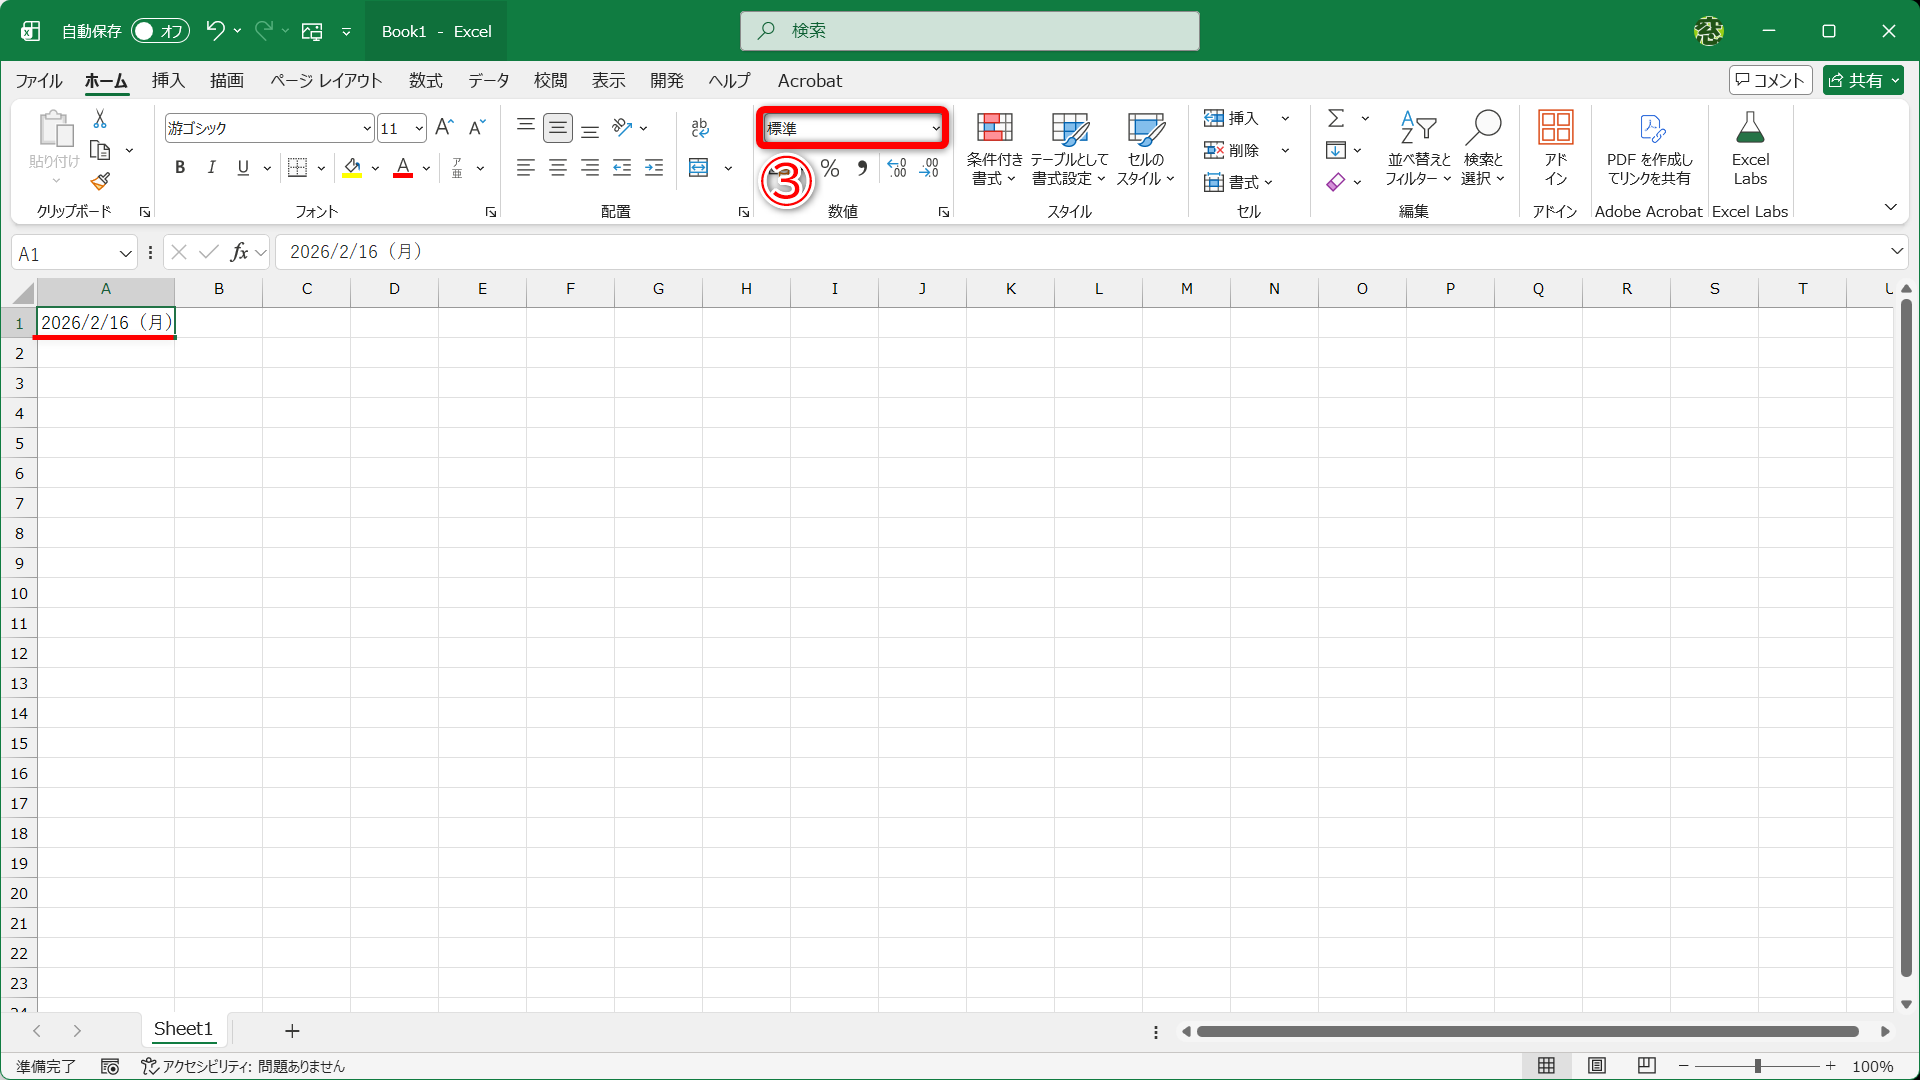Viewport: 1920px width, 1080px height.
Task: Toggle AutoSave (自動保存) switch
Action: (x=160, y=31)
